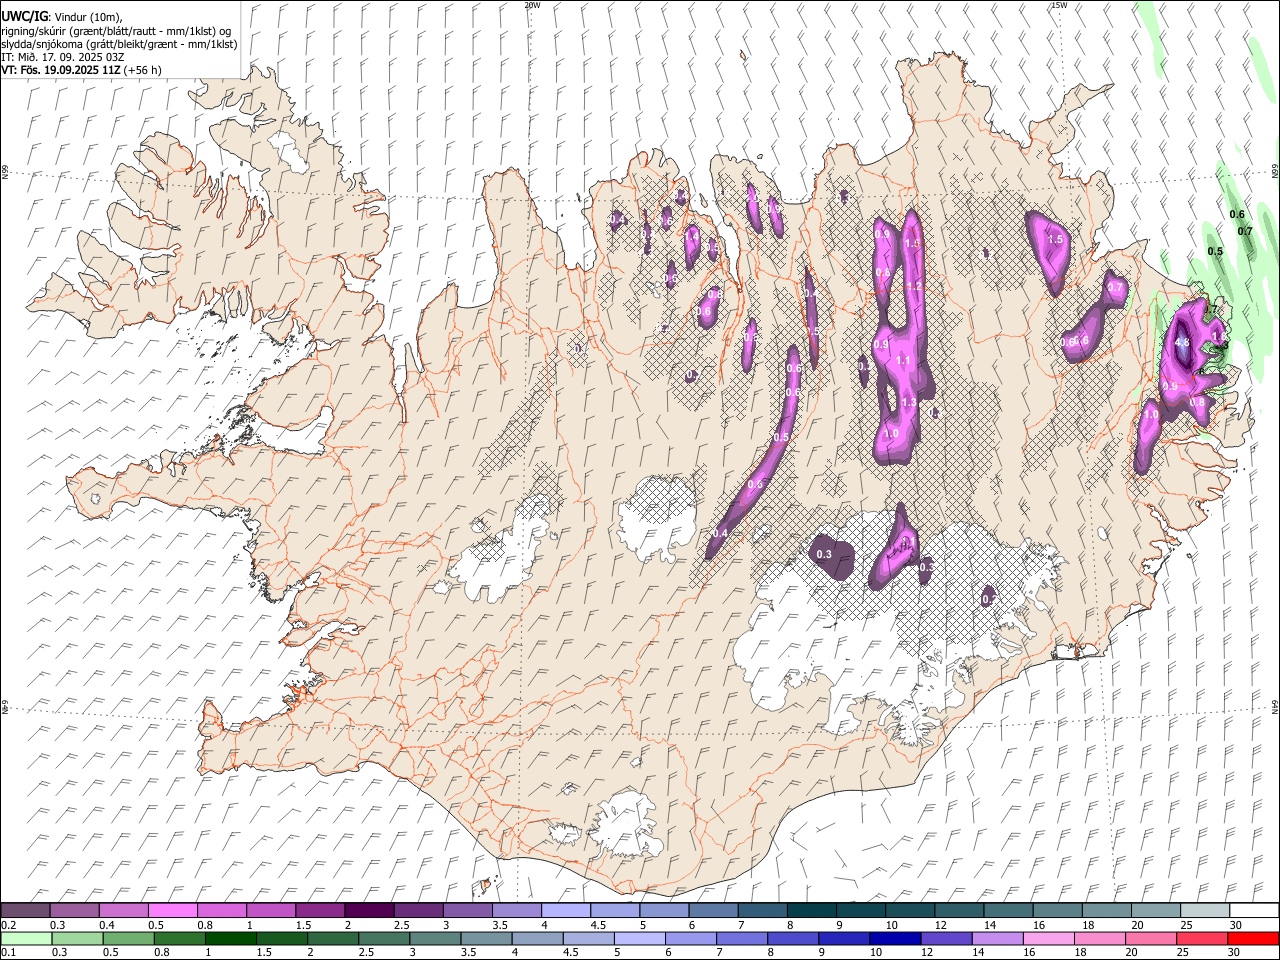Image resolution: width=1280 pixels, height=960 pixels.
Task: Click the 0.3 value on the dark purple blob
Action: coord(825,554)
